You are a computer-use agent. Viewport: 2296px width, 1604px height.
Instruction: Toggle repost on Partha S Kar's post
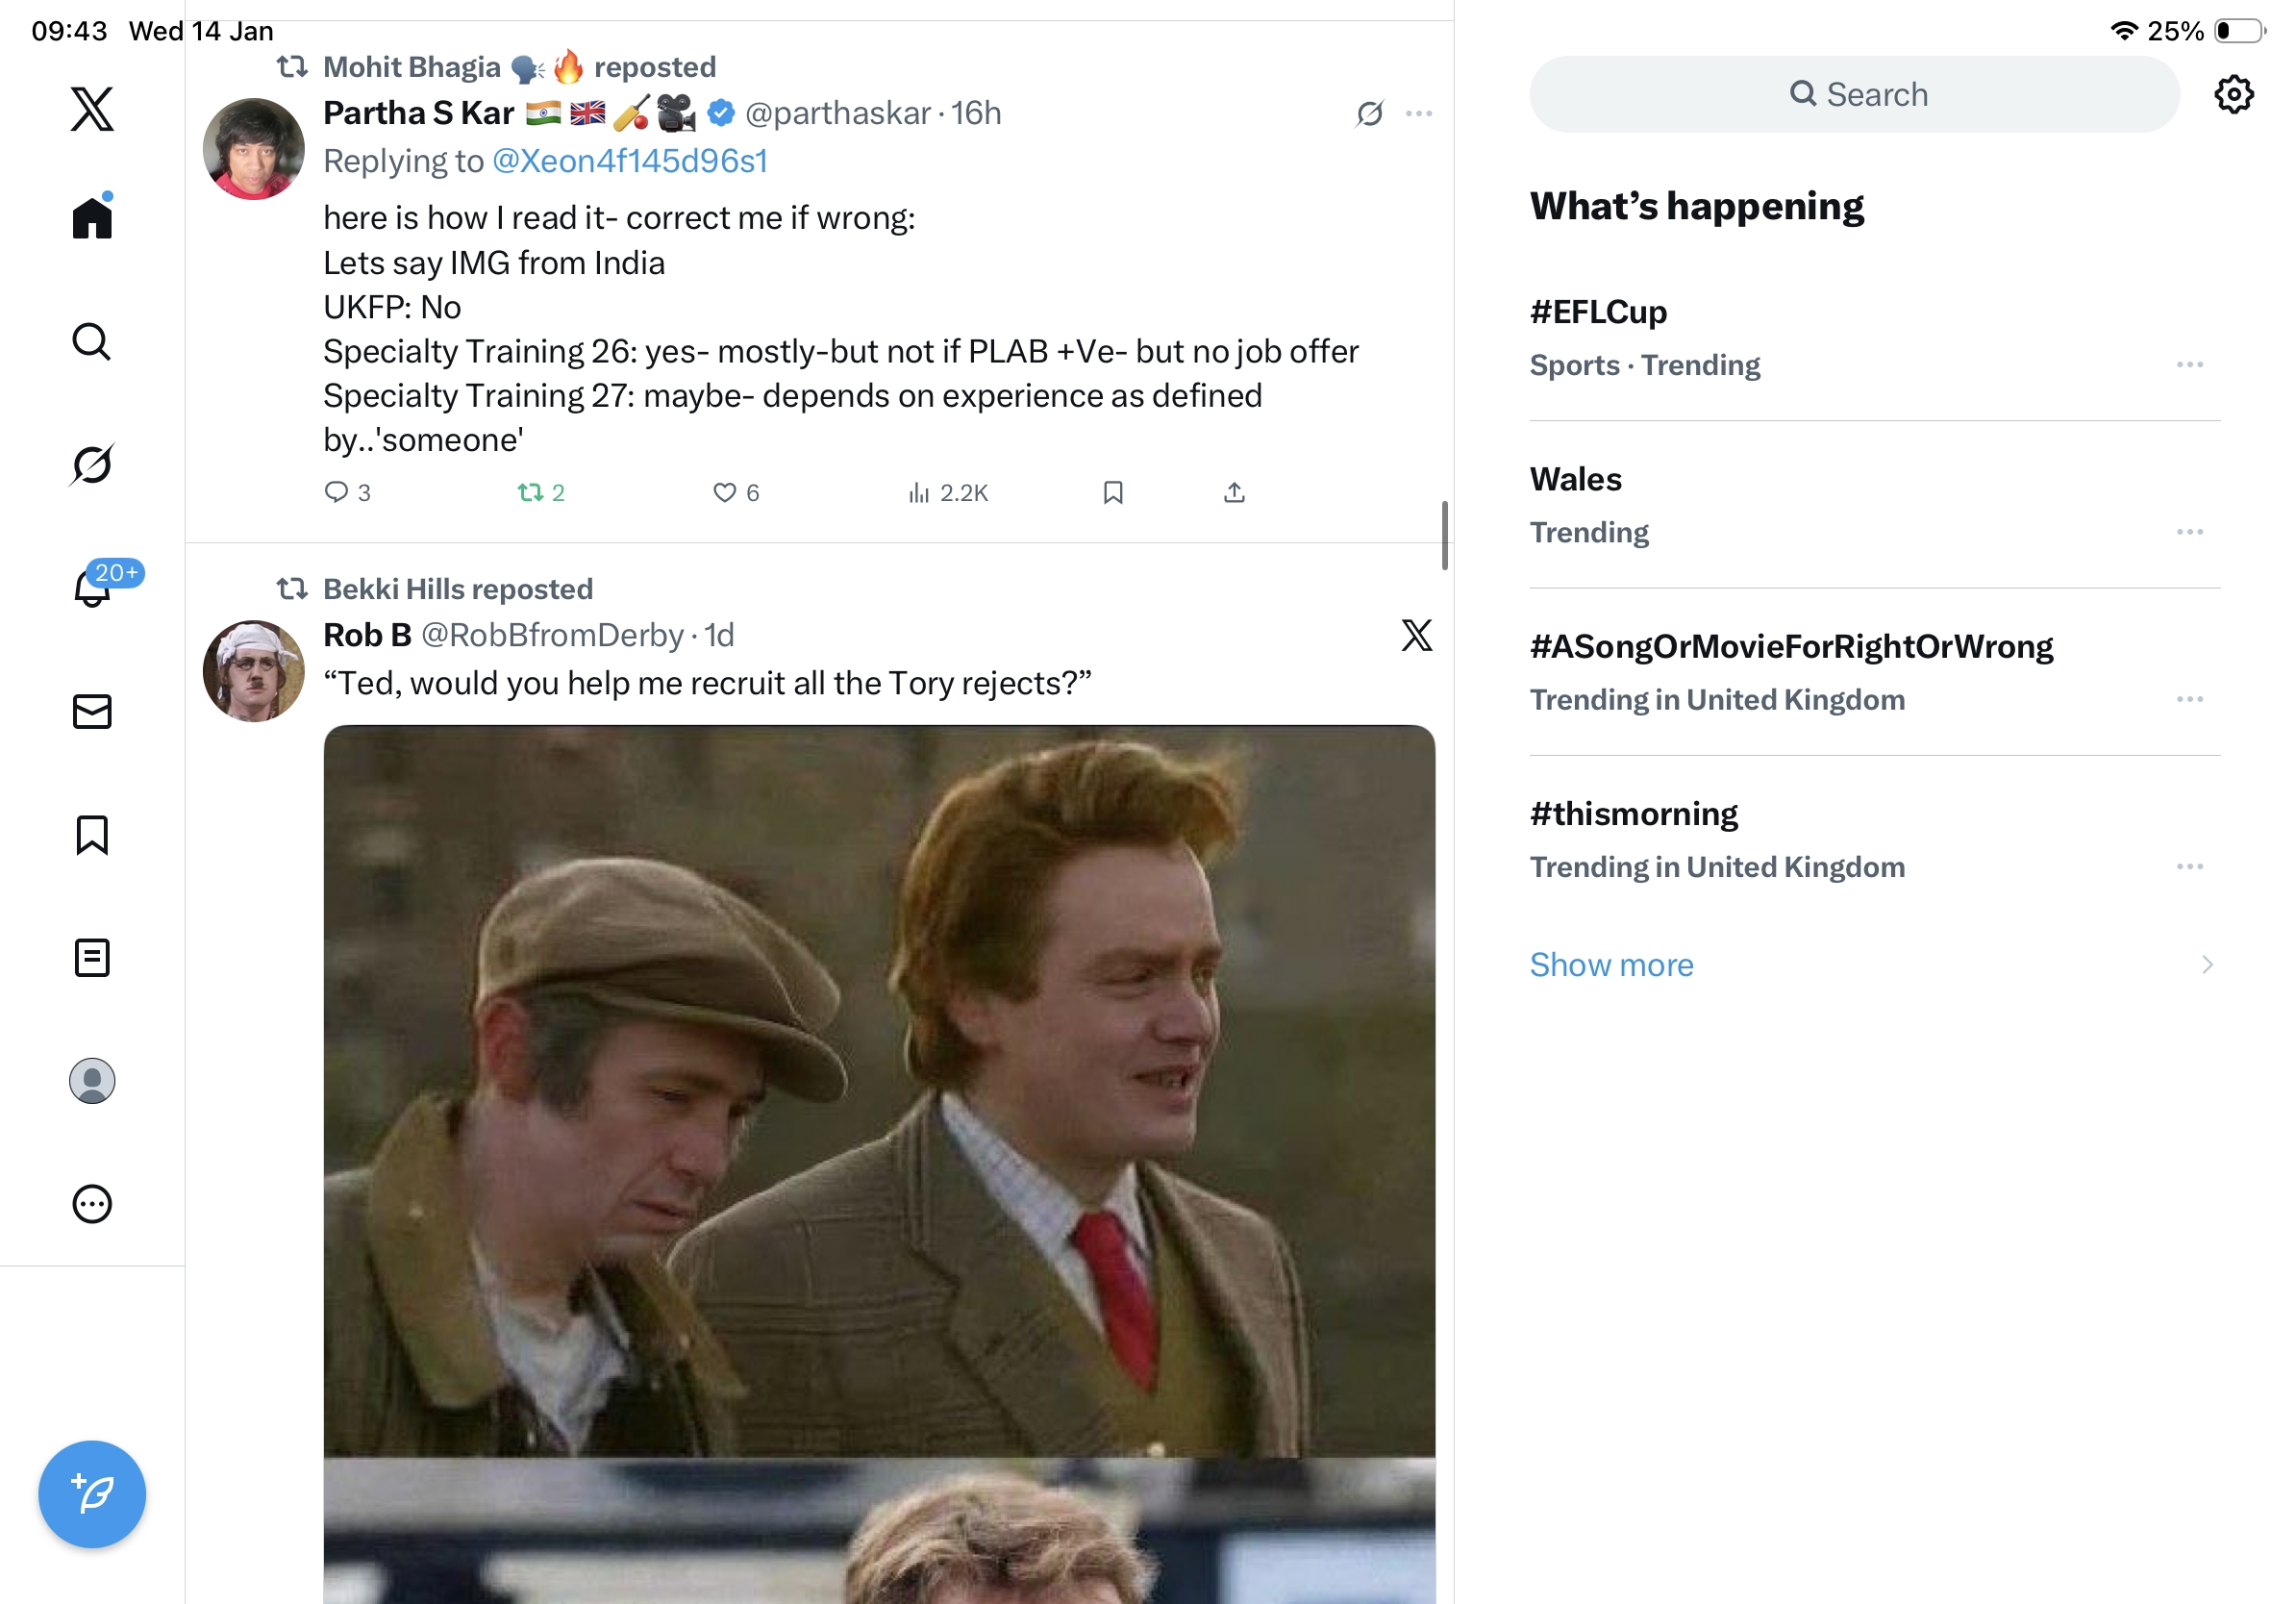point(530,492)
